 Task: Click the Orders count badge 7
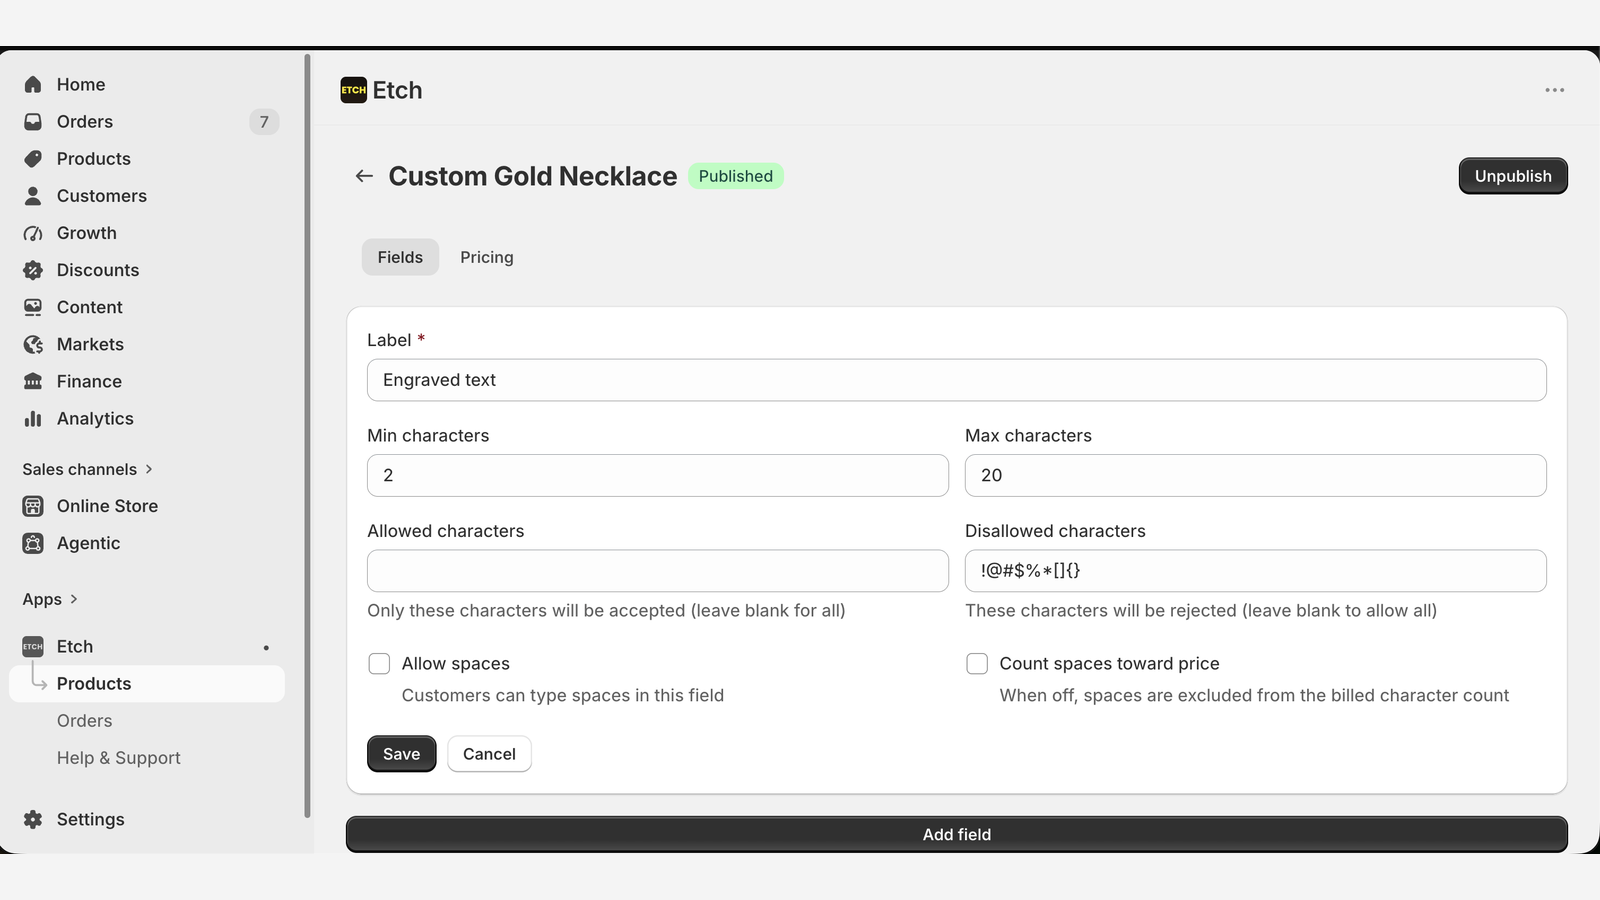pyautogui.click(x=264, y=122)
